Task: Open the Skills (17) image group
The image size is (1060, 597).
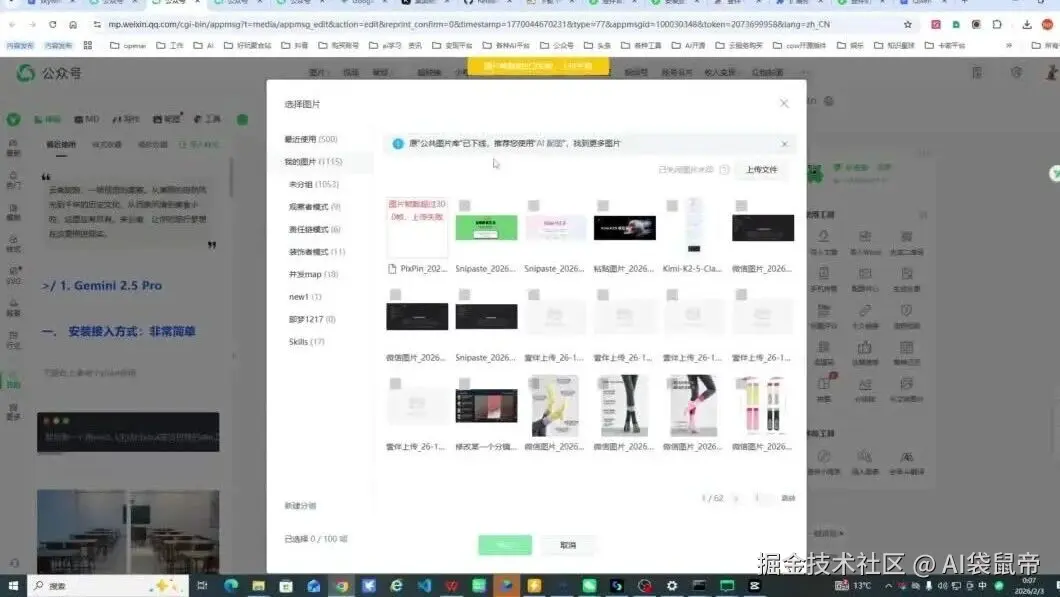Action: (307, 342)
